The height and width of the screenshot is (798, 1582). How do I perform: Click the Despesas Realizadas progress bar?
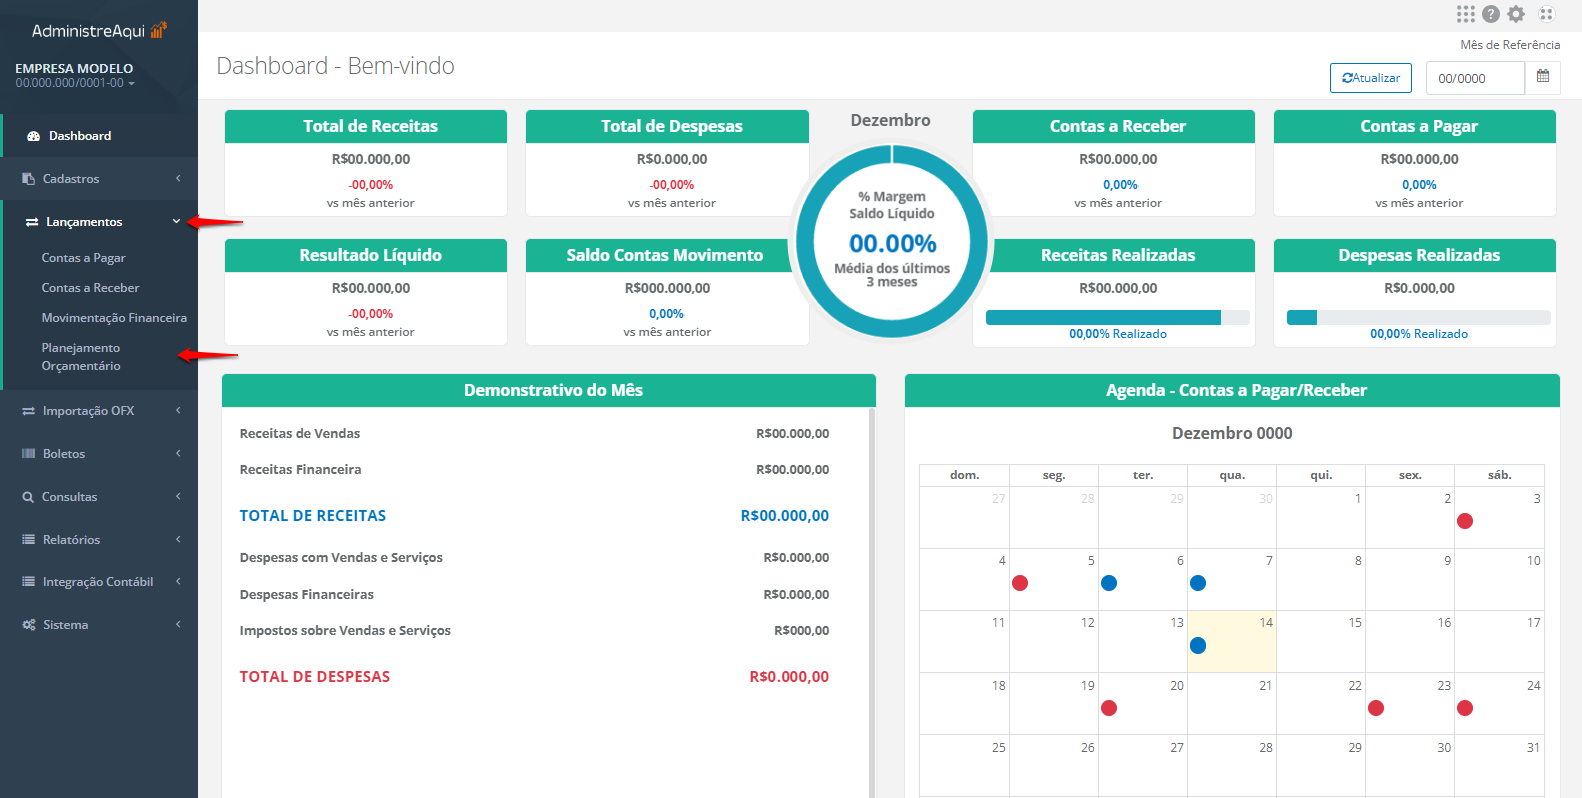(x=1418, y=318)
